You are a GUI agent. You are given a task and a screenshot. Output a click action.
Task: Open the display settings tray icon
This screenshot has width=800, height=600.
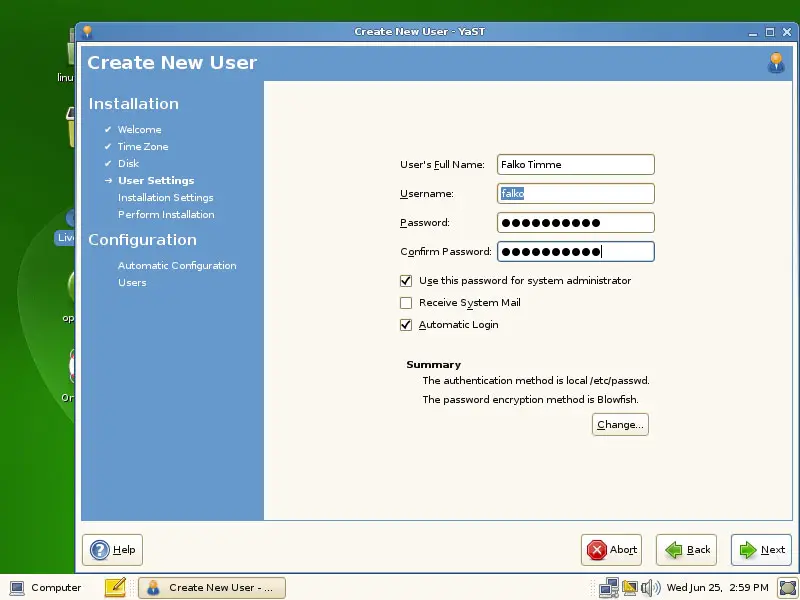coord(630,588)
